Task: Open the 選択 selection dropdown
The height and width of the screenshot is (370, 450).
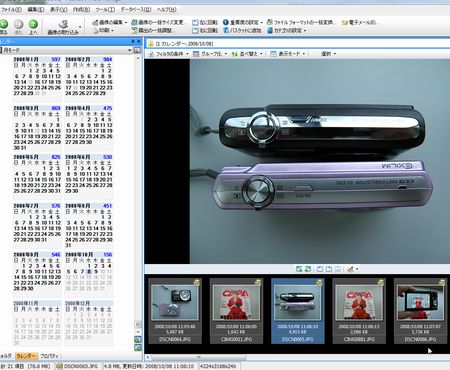Action: [328, 54]
